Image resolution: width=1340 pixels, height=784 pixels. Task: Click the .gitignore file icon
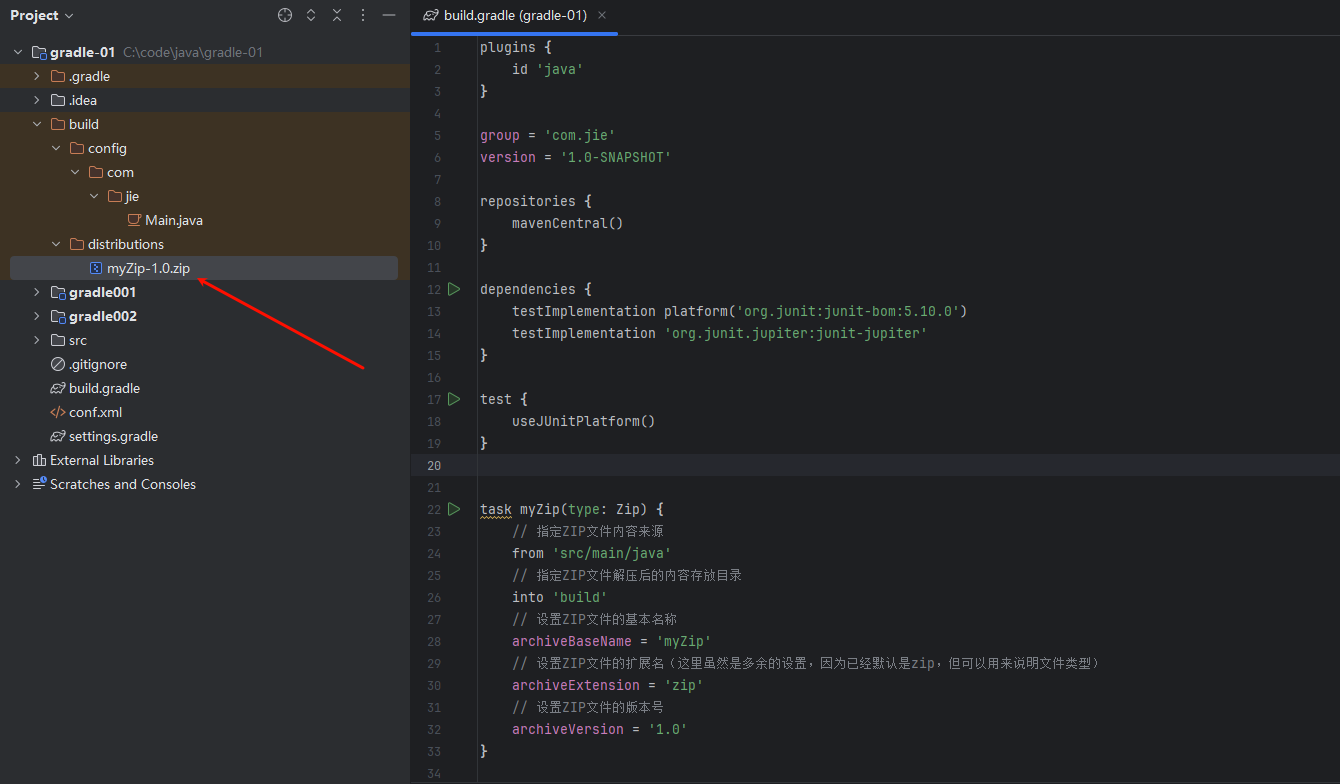point(58,364)
